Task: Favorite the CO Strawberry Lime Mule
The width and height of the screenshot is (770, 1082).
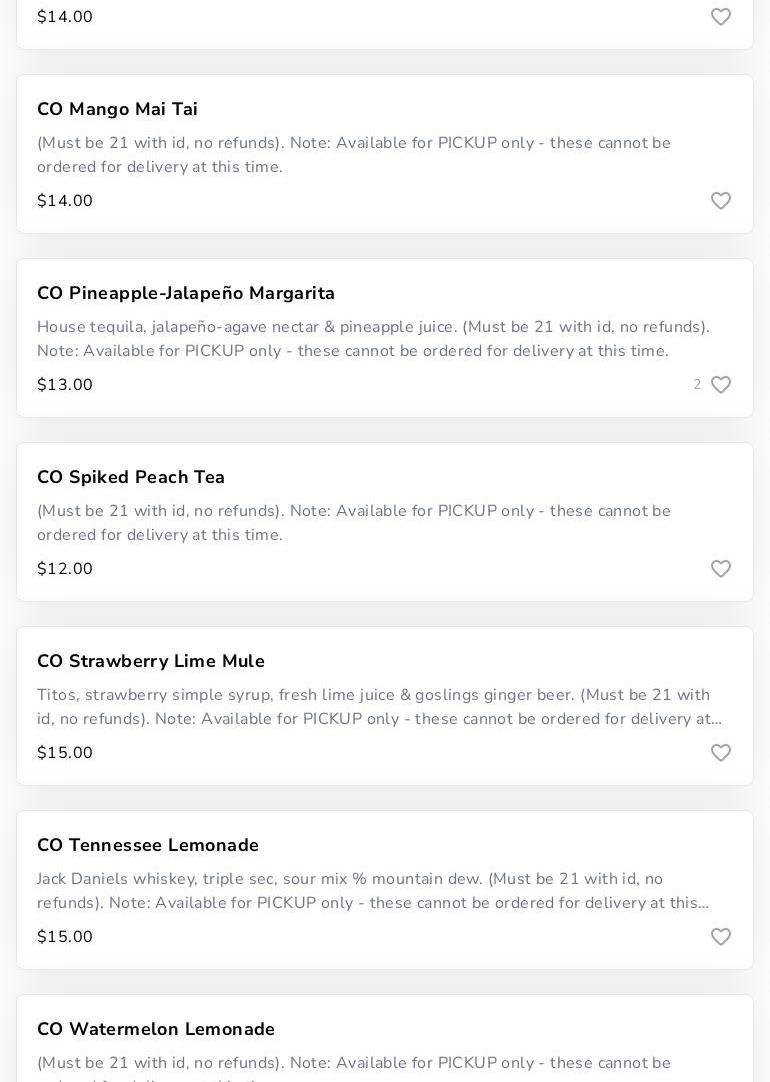Action: coord(721,753)
